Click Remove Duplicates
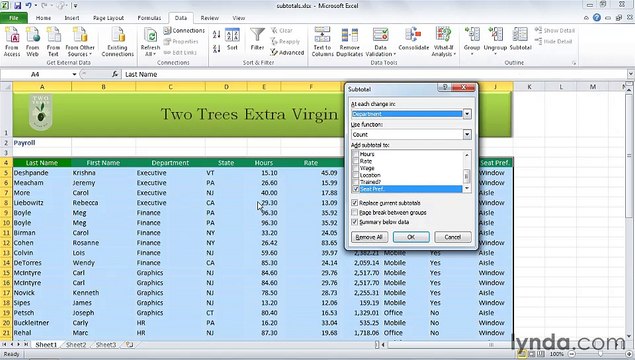 (x=349, y=41)
